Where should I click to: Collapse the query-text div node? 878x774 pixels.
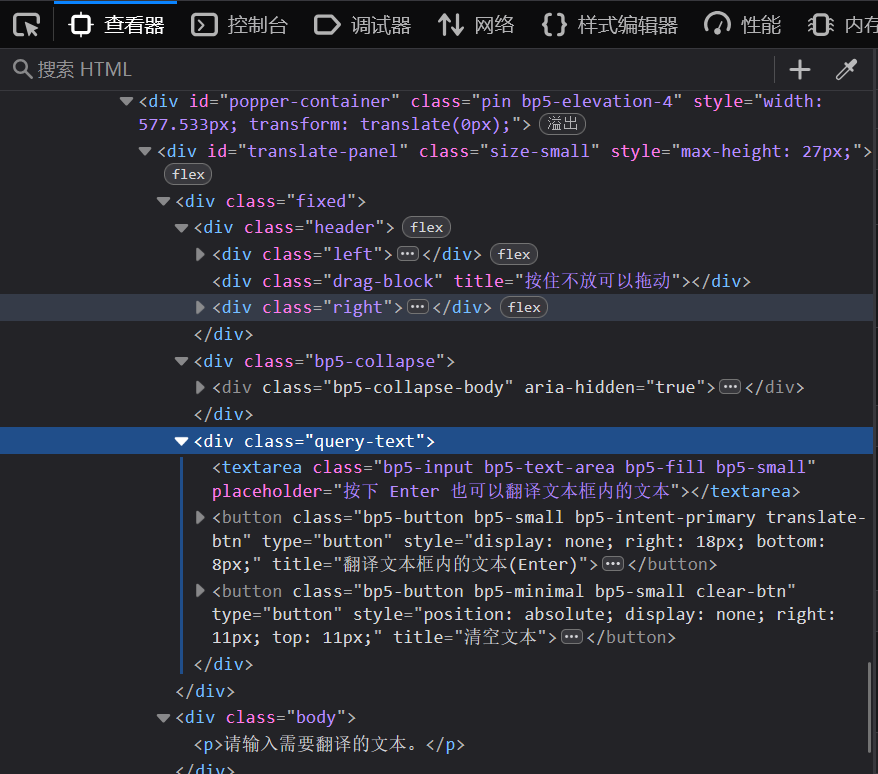tap(181, 441)
